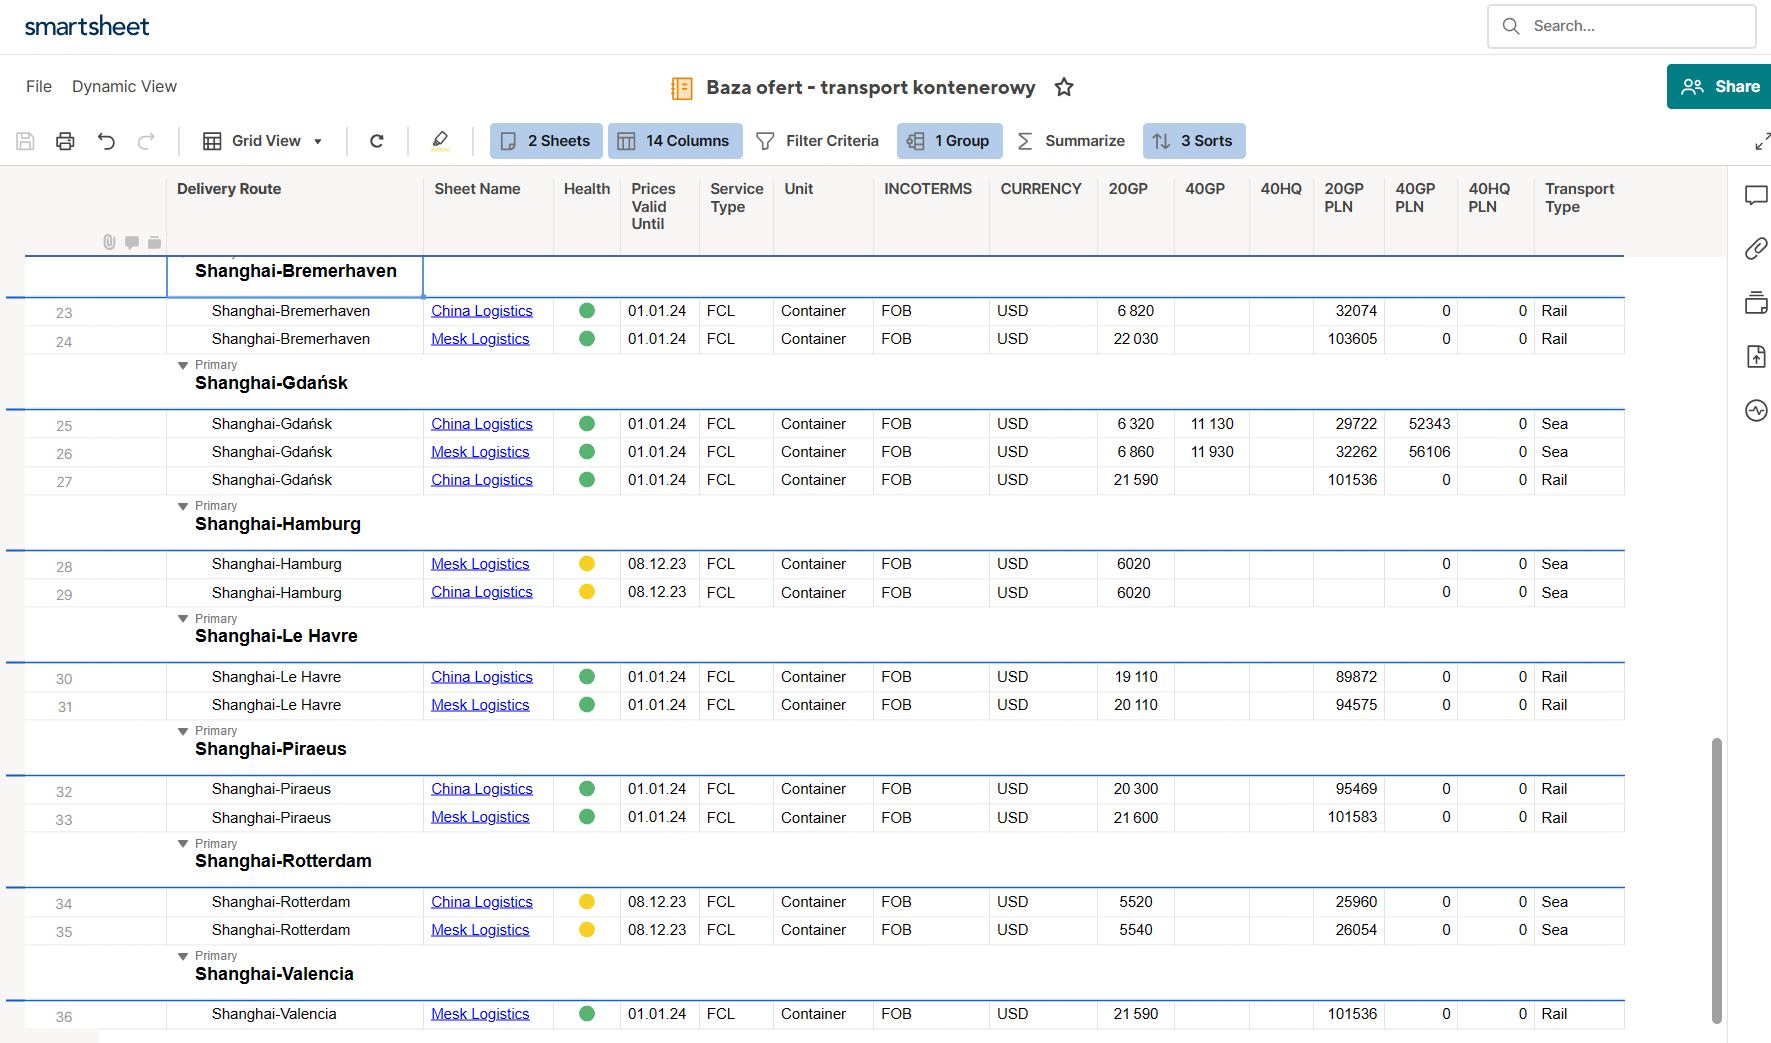Collapse the Shanghai-Gdańsk group
Screen dimensions: 1771x1043
[x=183, y=366]
